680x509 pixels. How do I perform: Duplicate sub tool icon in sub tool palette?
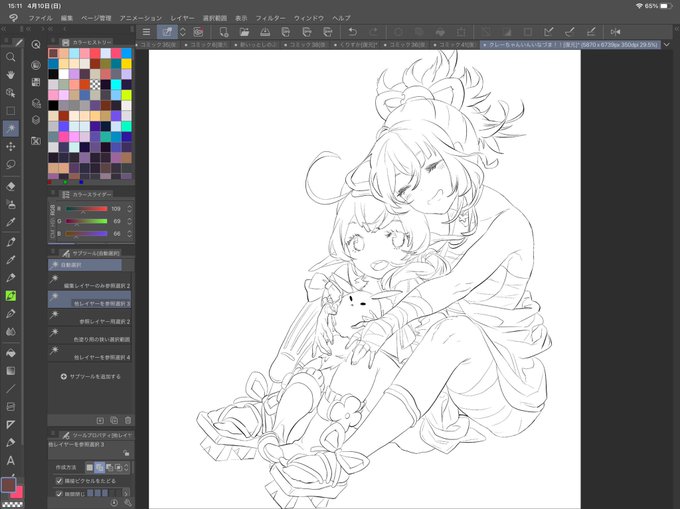(x=114, y=421)
